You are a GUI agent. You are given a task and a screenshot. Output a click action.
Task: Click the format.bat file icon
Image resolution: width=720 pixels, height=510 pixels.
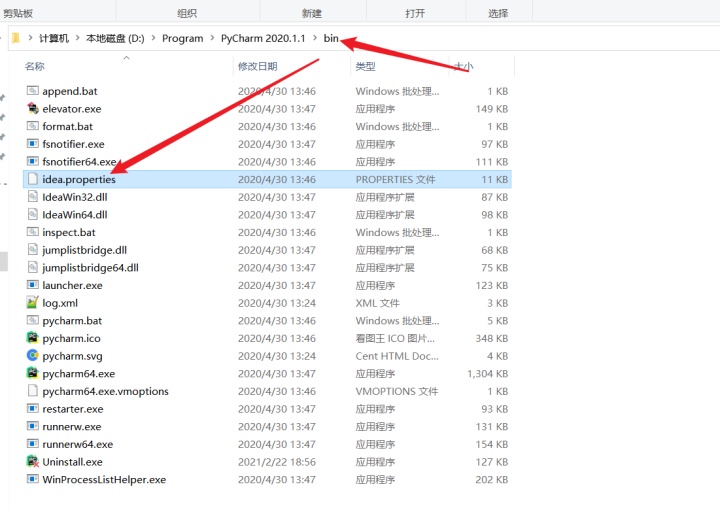point(33,126)
